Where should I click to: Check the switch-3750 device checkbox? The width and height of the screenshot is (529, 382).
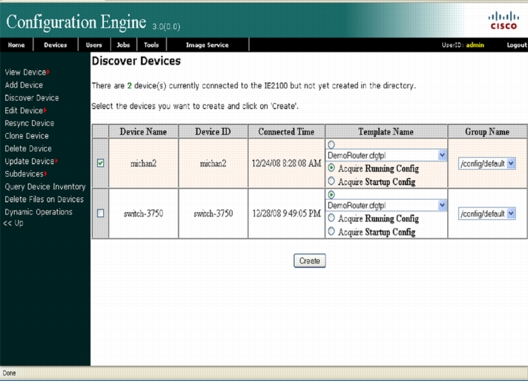pyautogui.click(x=101, y=213)
